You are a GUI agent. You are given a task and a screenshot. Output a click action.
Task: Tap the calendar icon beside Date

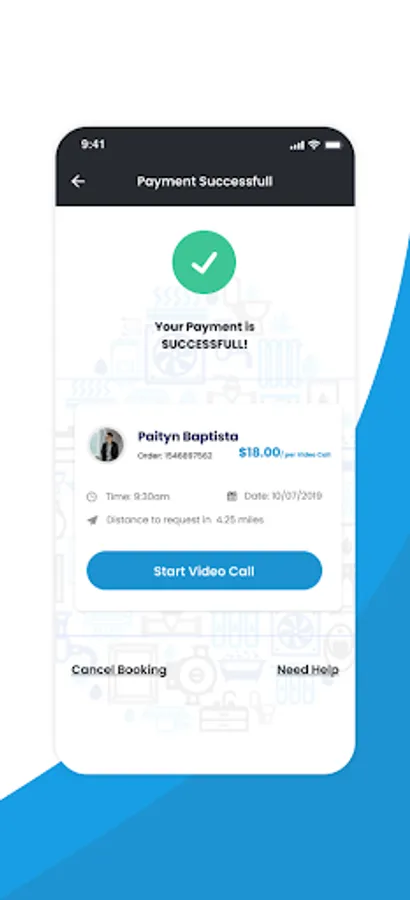coord(232,496)
